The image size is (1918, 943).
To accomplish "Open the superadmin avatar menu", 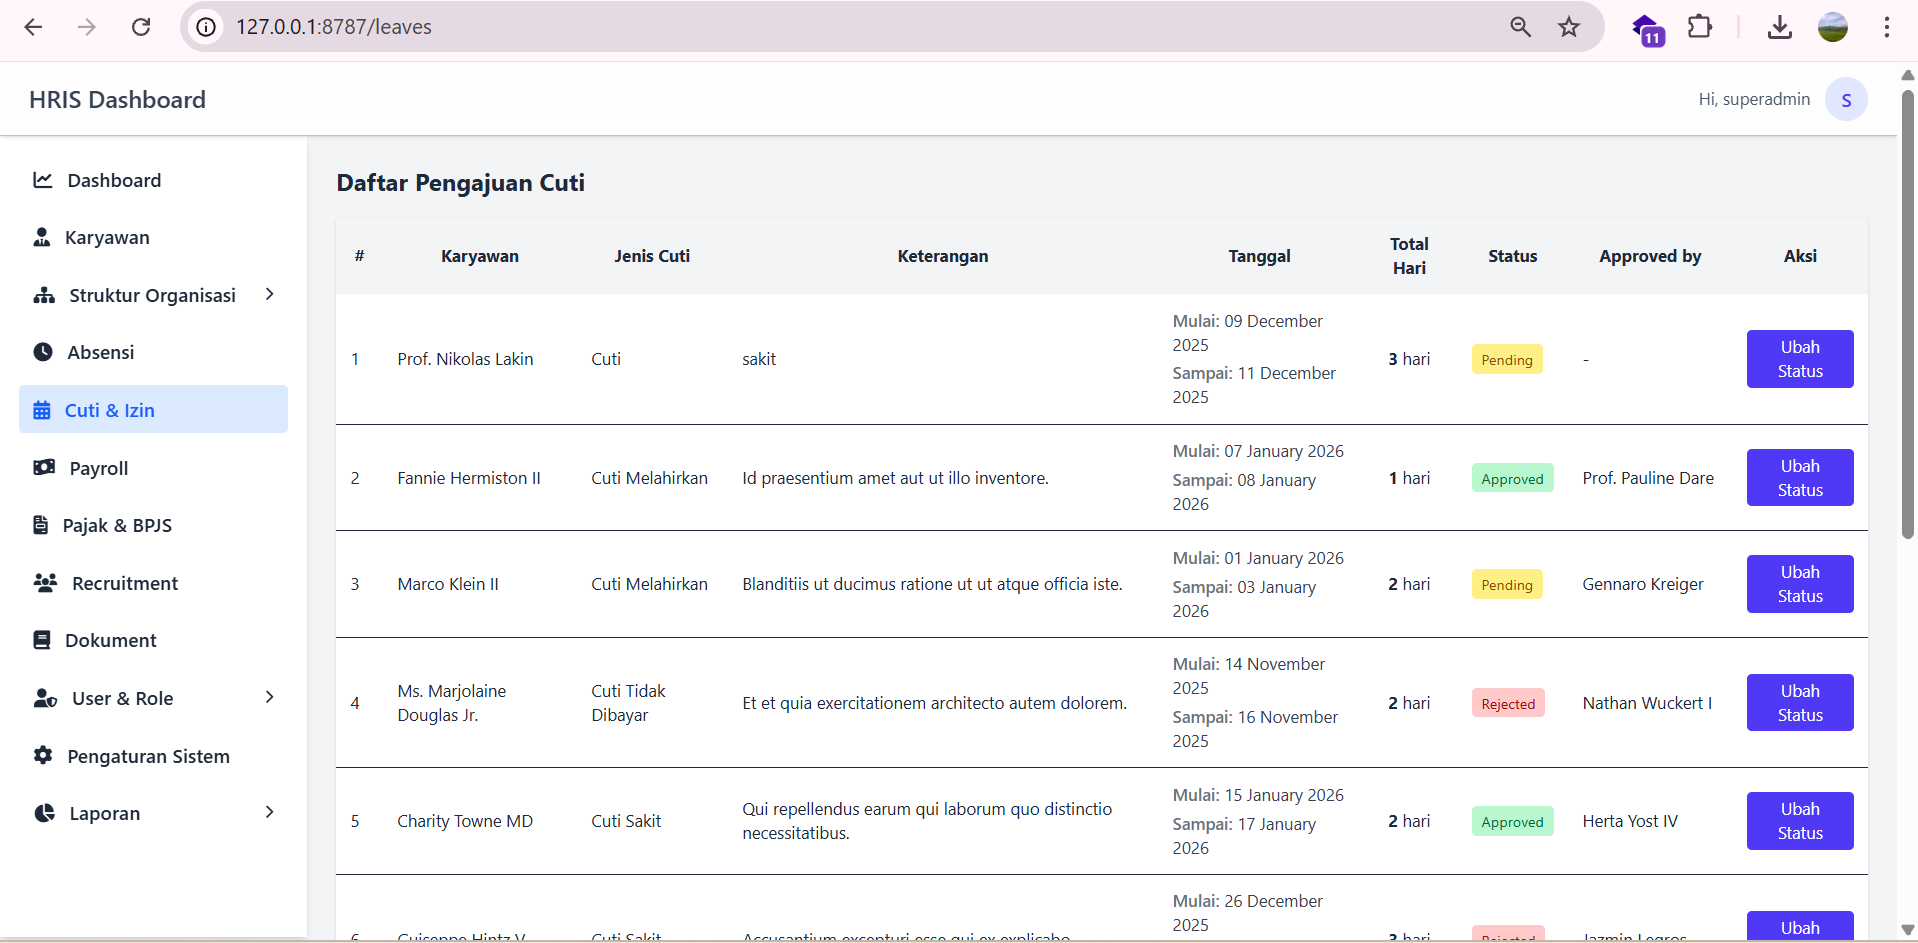I will [1845, 100].
